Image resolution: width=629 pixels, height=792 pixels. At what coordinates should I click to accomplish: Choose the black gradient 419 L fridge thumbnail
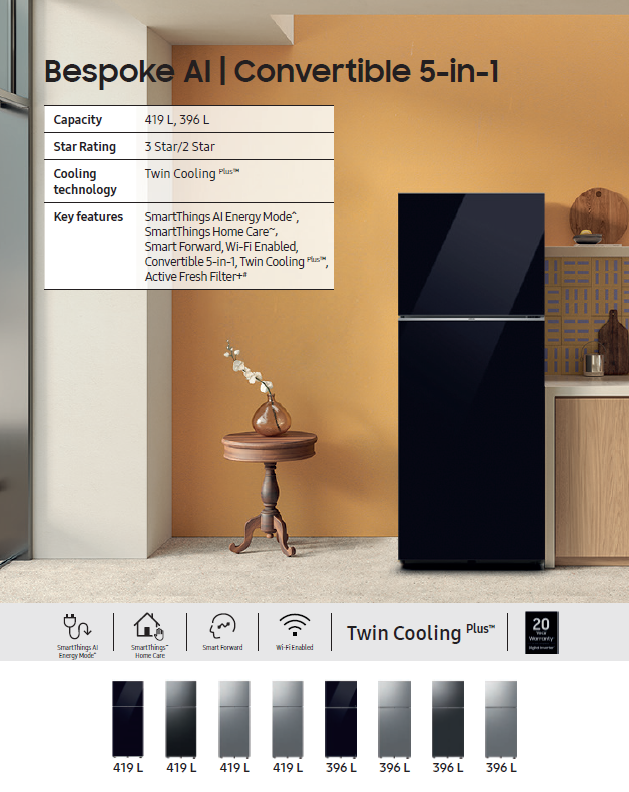[x=181, y=719]
